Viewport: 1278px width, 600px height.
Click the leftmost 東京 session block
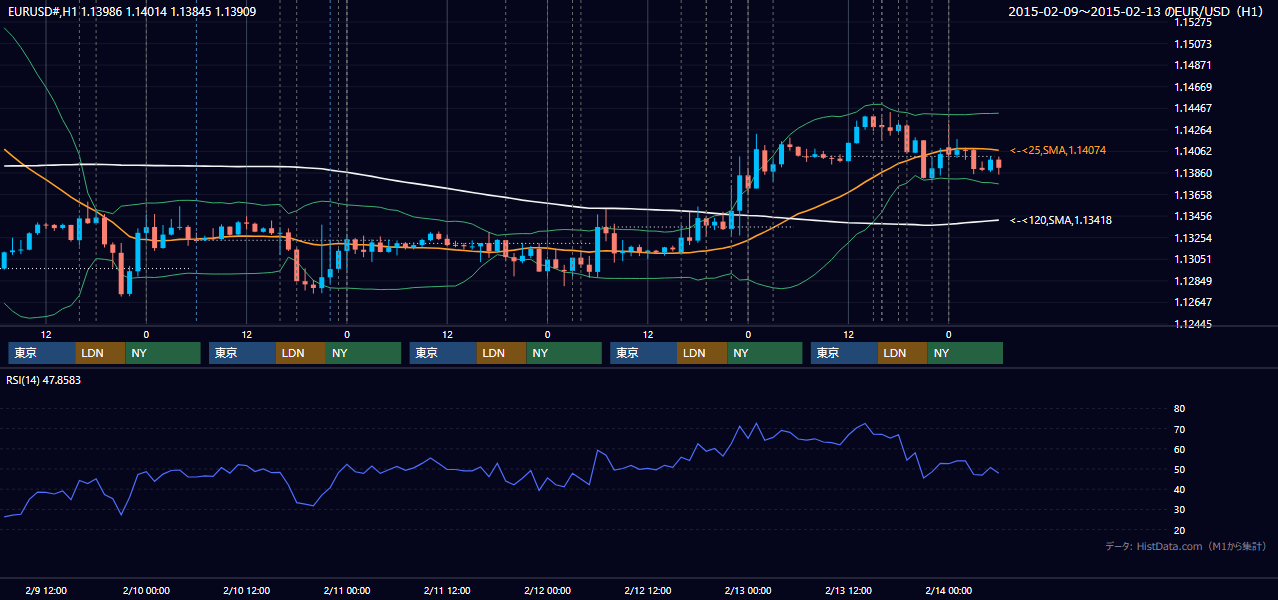point(42,353)
